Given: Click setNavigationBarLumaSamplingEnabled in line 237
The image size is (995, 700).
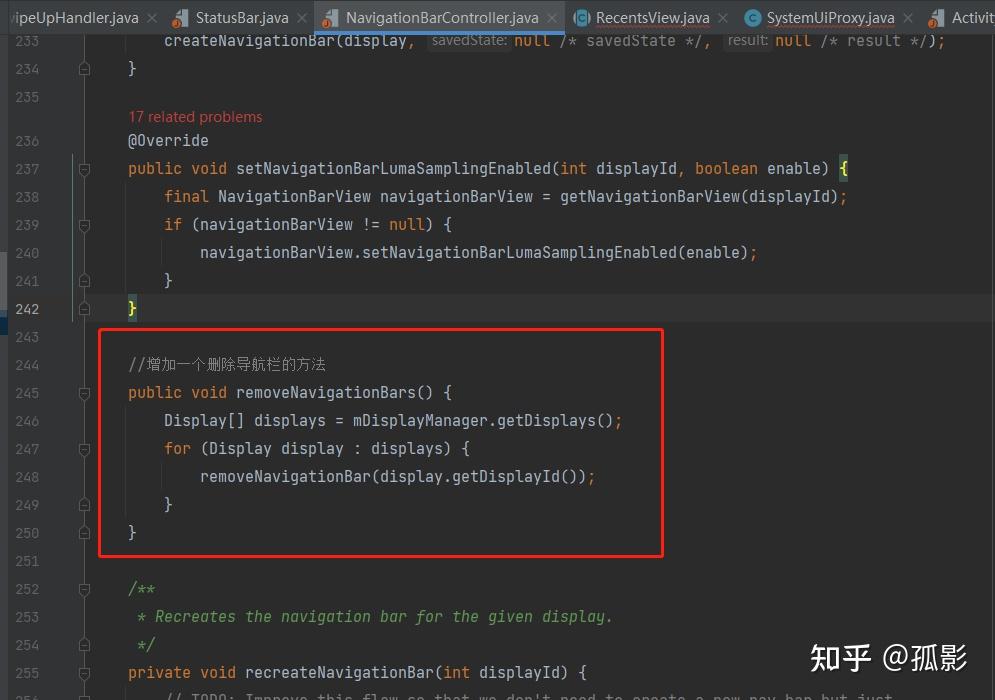Looking at the screenshot, I should click(x=393, y=168).
